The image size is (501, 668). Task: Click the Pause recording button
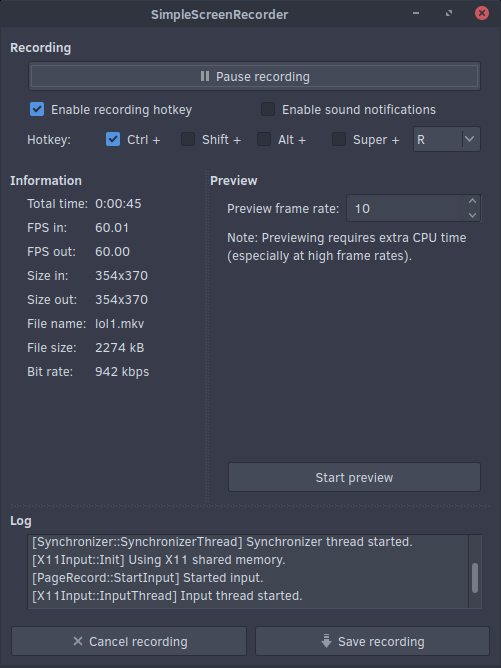click(x=254, y=76)
